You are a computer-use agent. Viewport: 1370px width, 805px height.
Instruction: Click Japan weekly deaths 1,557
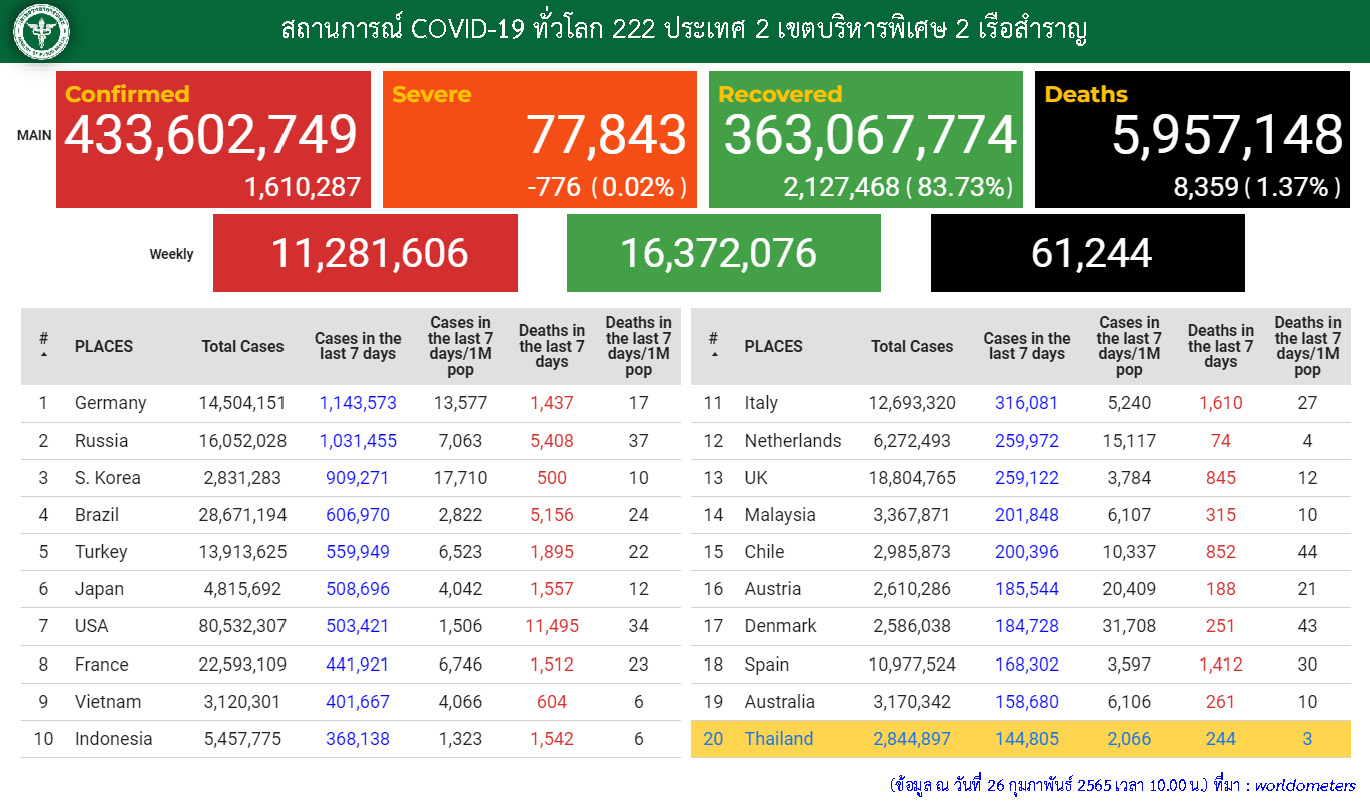tap(552, 589)
